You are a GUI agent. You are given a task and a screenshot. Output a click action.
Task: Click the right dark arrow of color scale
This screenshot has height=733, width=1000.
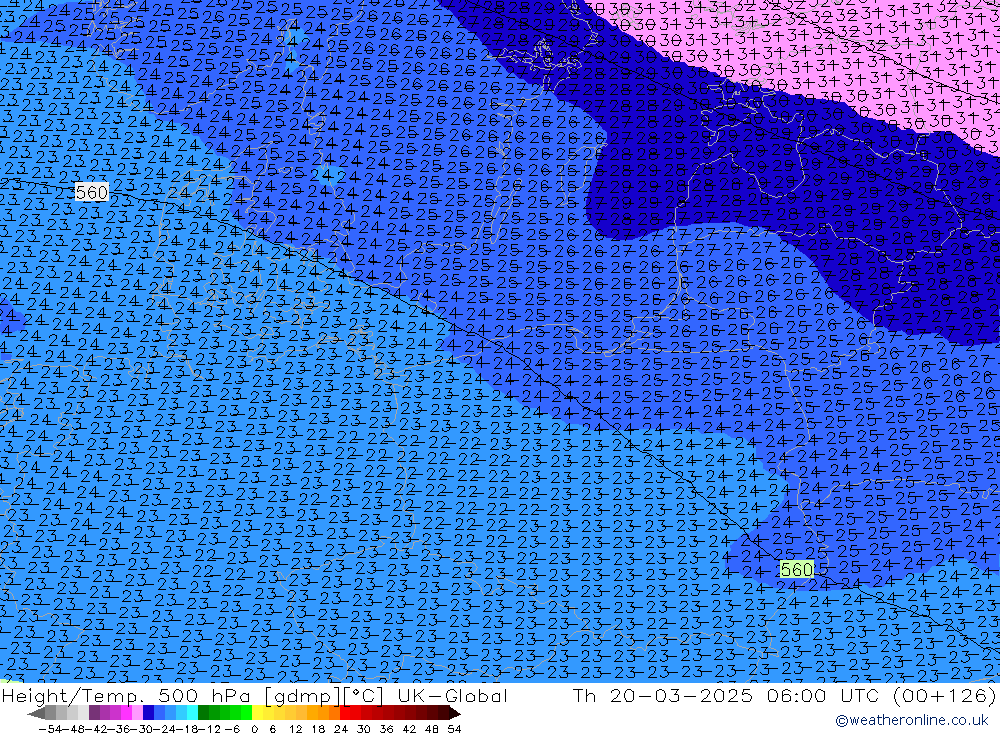tap(455, 713)
